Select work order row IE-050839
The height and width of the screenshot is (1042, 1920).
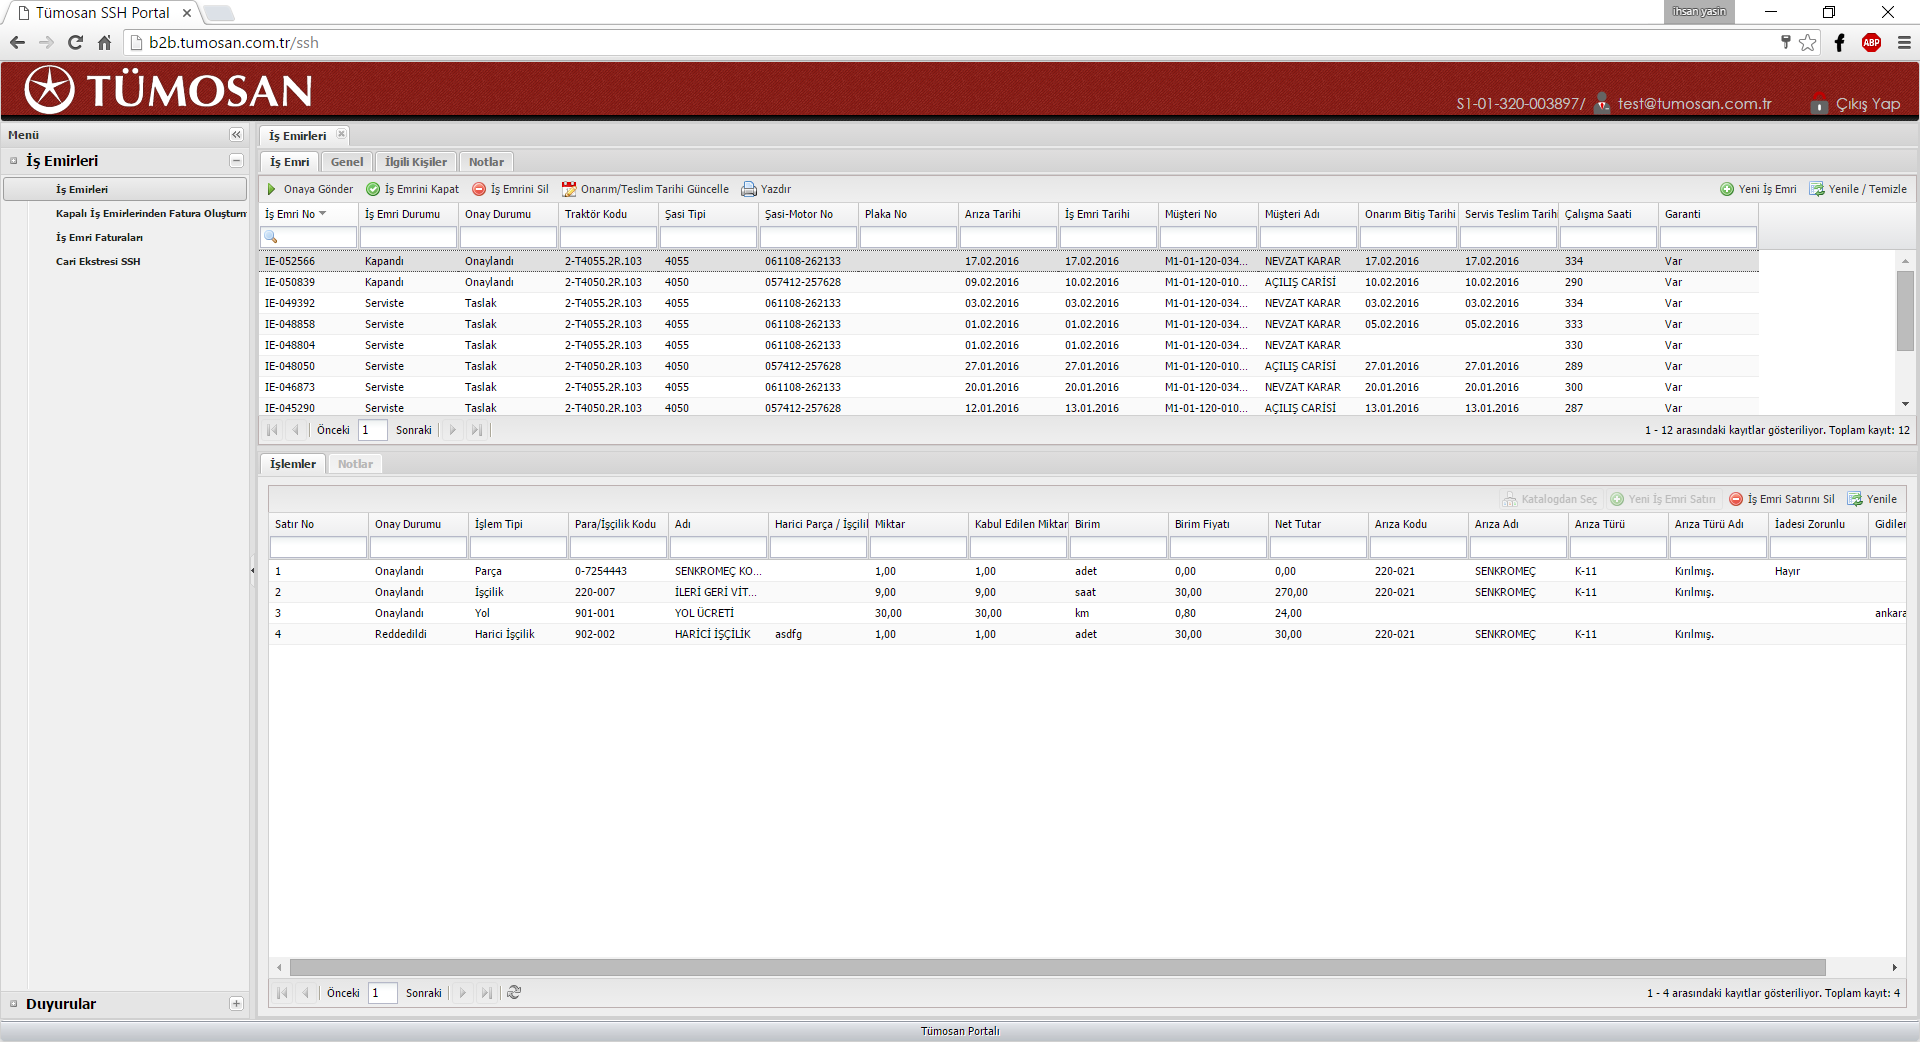click(x=1008, y=282)
